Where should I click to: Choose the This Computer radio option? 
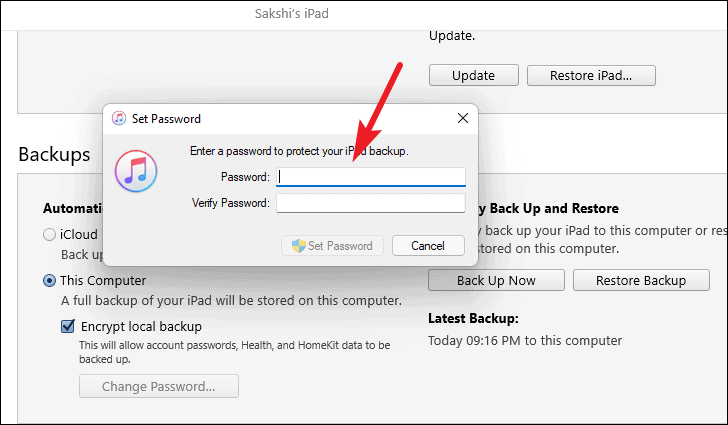pos(49,281)
